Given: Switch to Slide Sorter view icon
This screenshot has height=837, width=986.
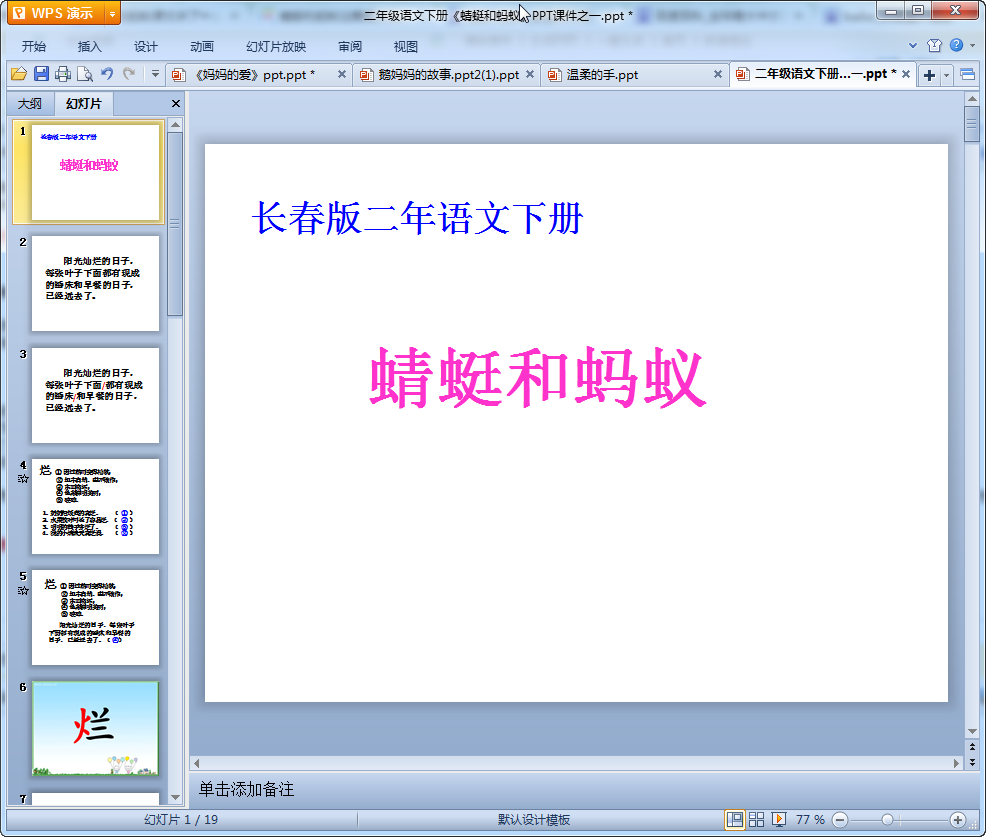Looking at the screenshot, I should (756, 819).
